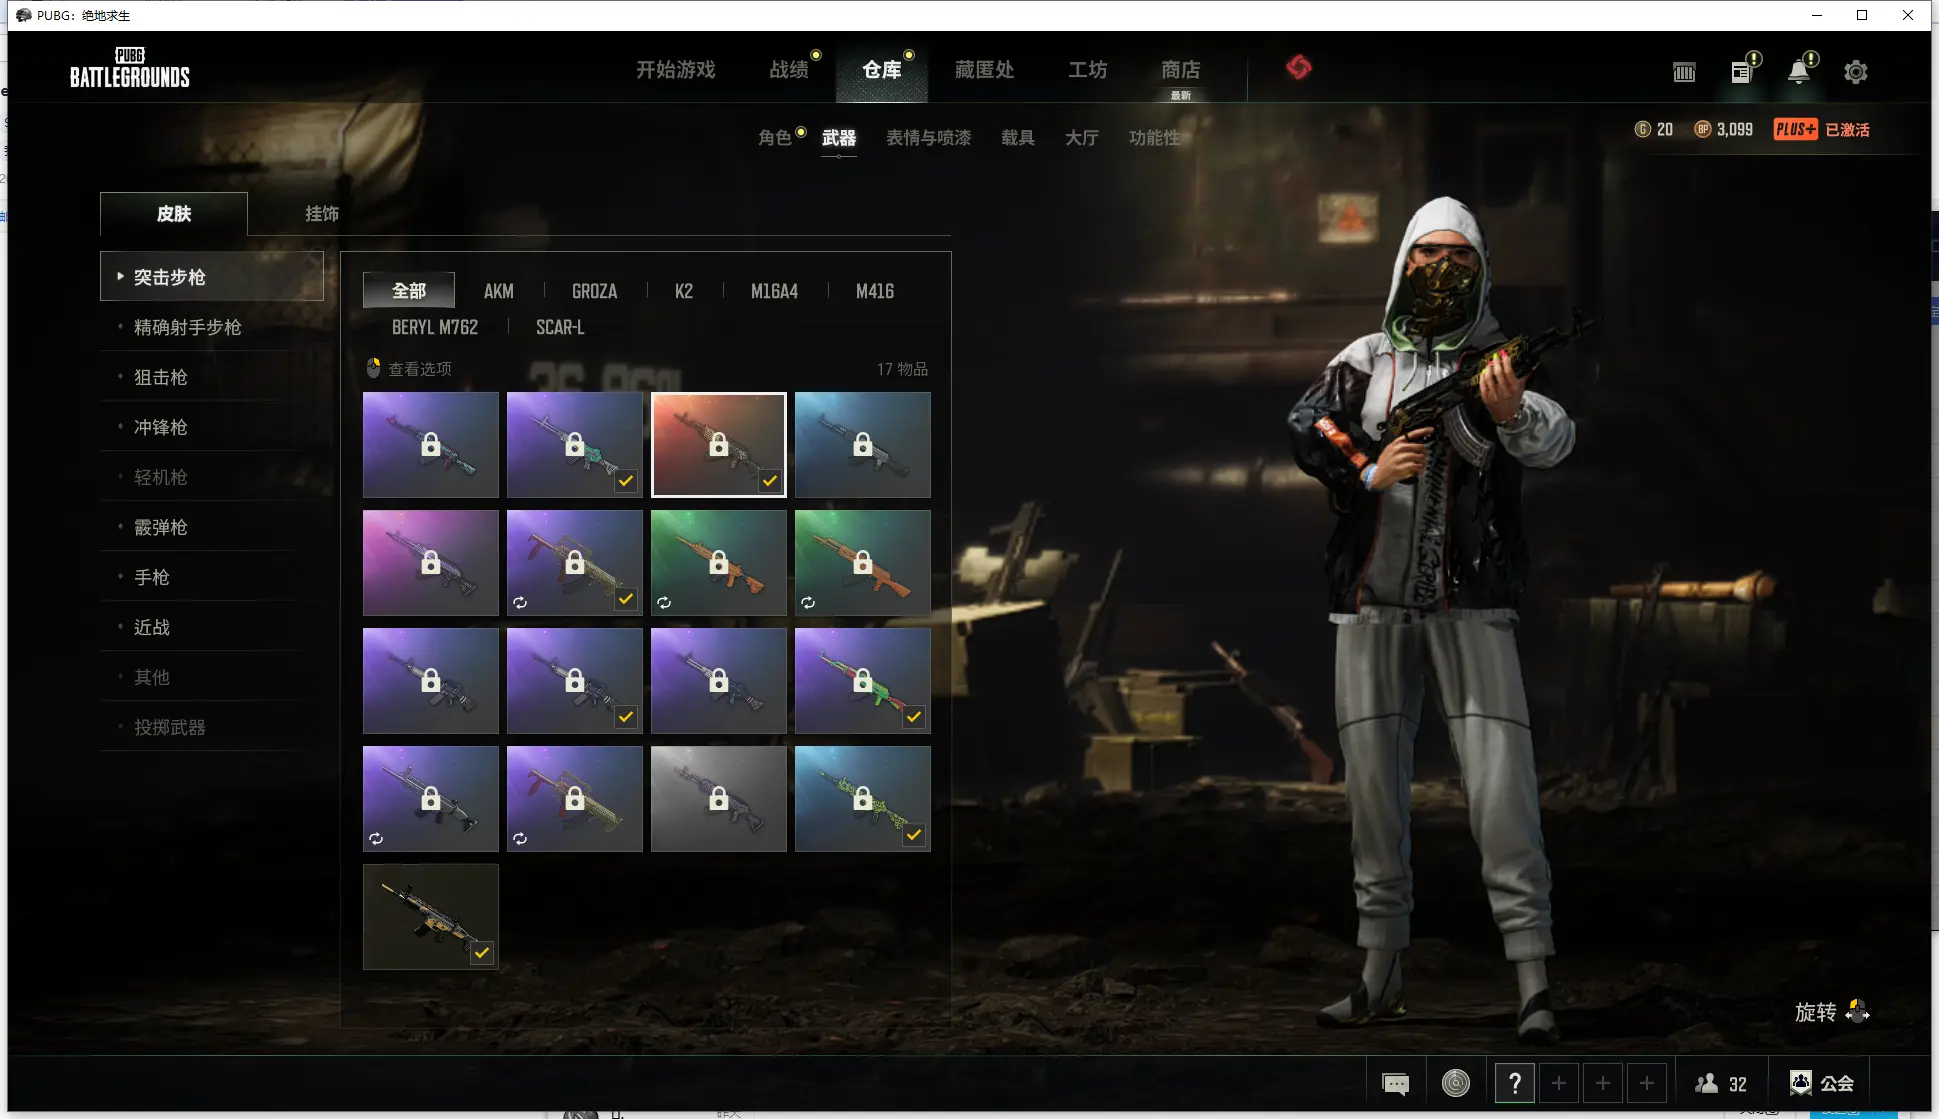Image resolution: width=1939 pixels, height=1119 pixels.
Task: Click the PLUS+ activated badge
Action: coord(1796,129)
